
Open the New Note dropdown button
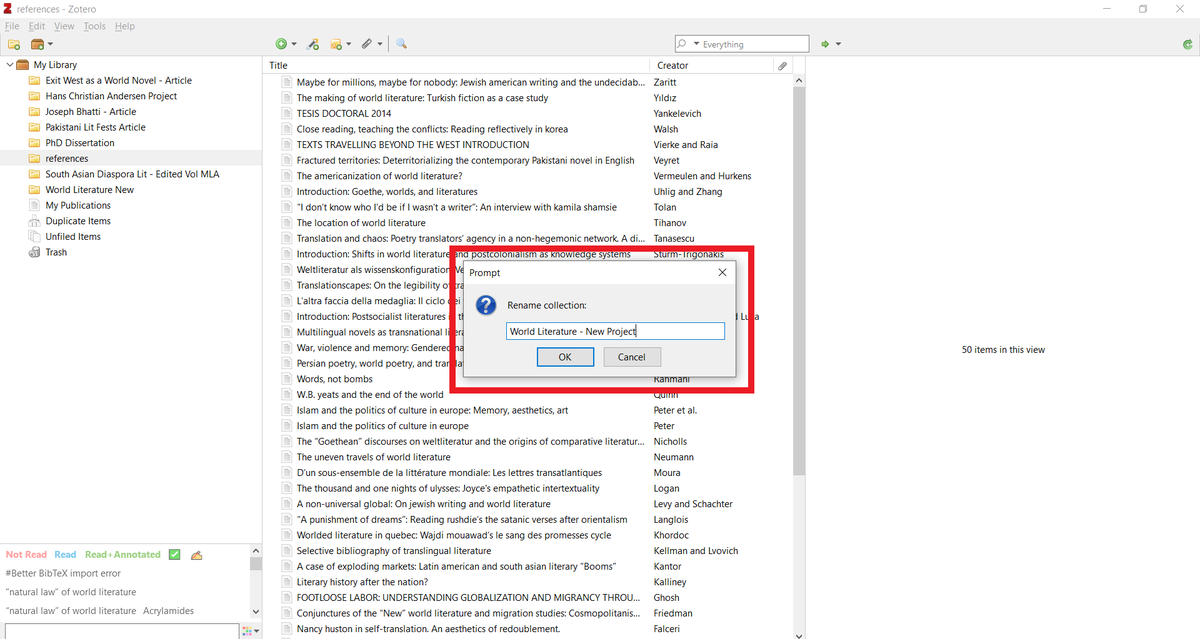tap(340, 44)
